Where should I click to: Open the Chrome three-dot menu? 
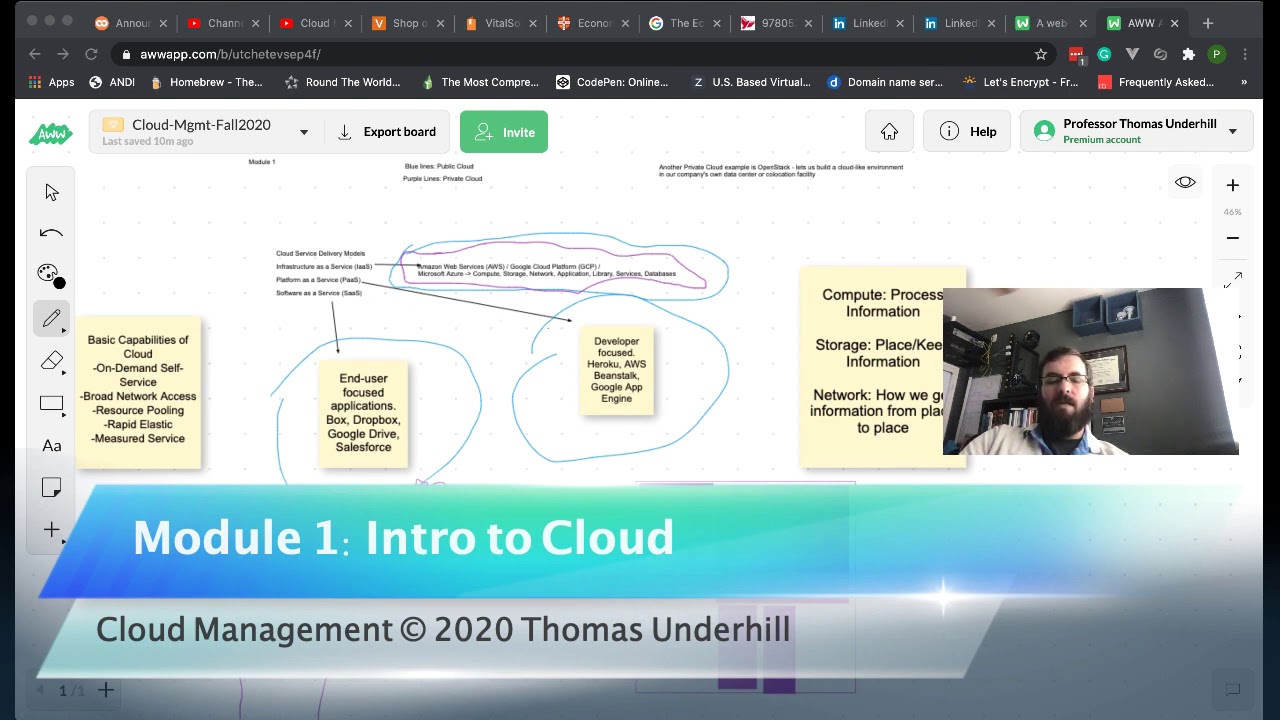tap(1245, 54)
